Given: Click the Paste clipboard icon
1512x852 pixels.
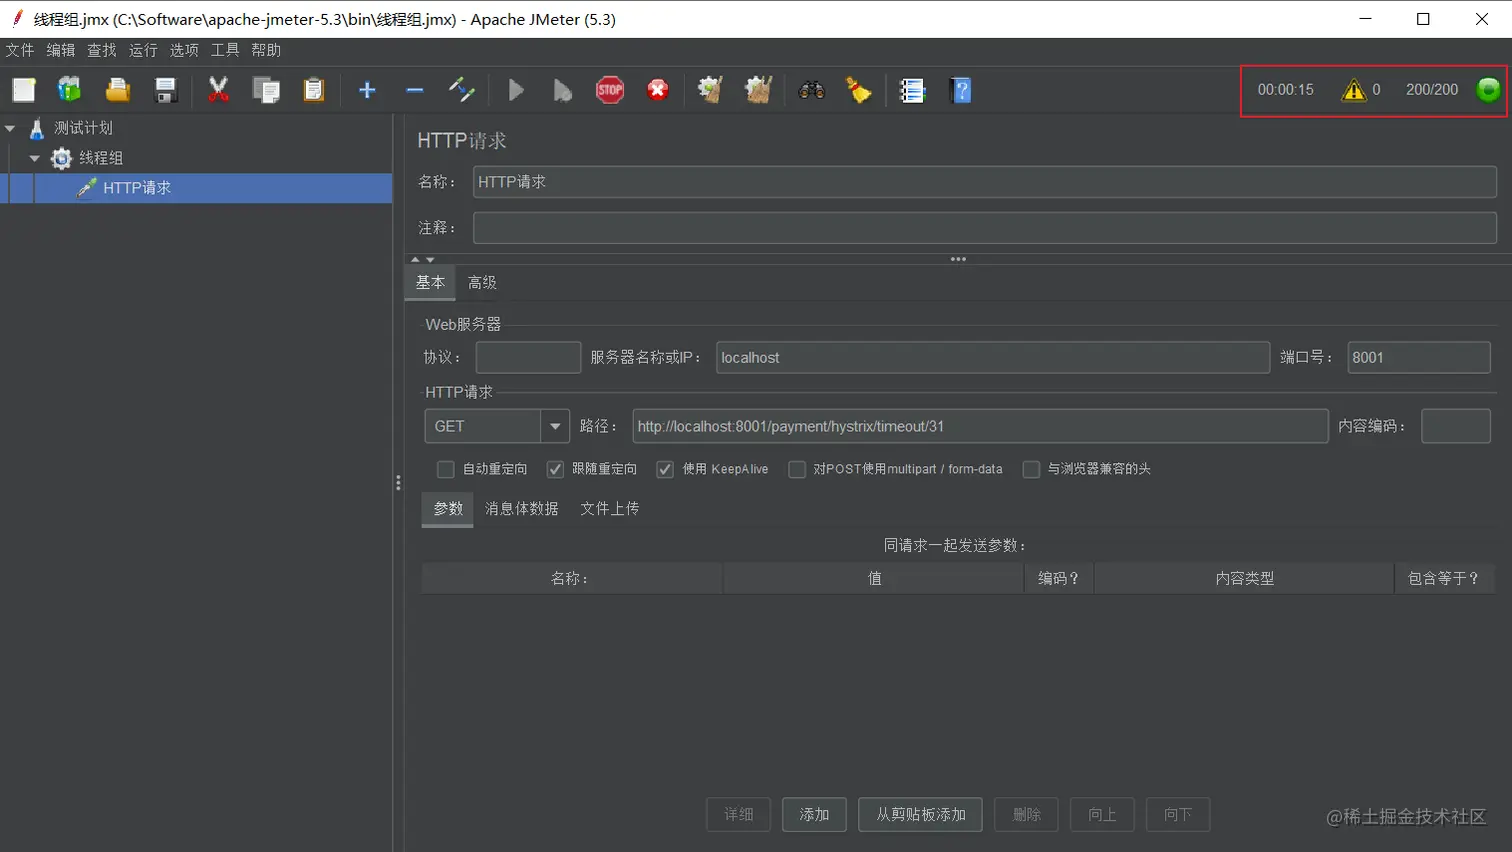Looking at the screenshot, I should click(x=314, y=90).
